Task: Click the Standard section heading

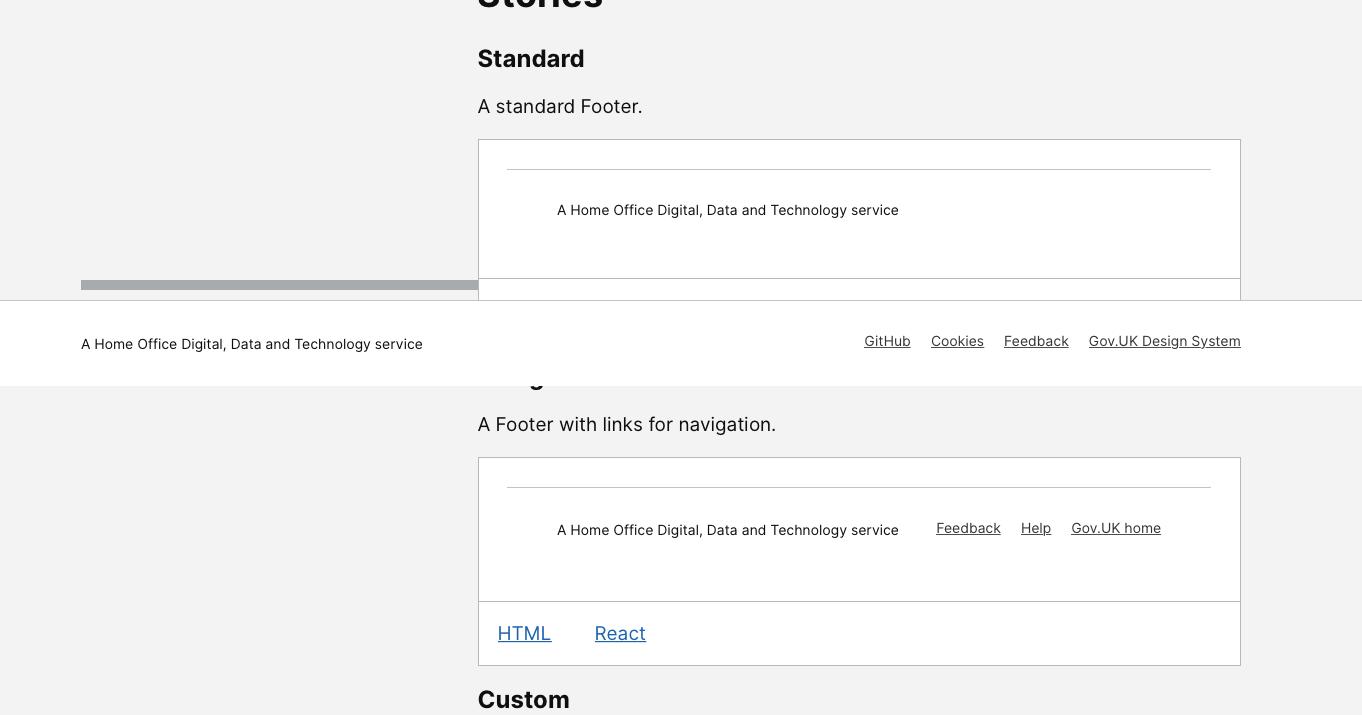Action: coord(531,59)
